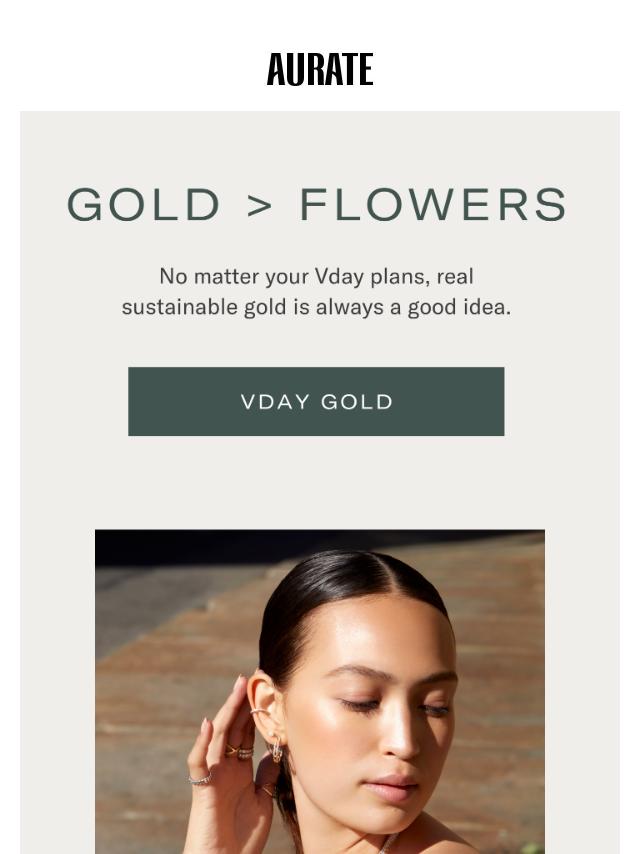
Task: Click the necklace chain at the bottom of the photo
Action: coord(388,845)
